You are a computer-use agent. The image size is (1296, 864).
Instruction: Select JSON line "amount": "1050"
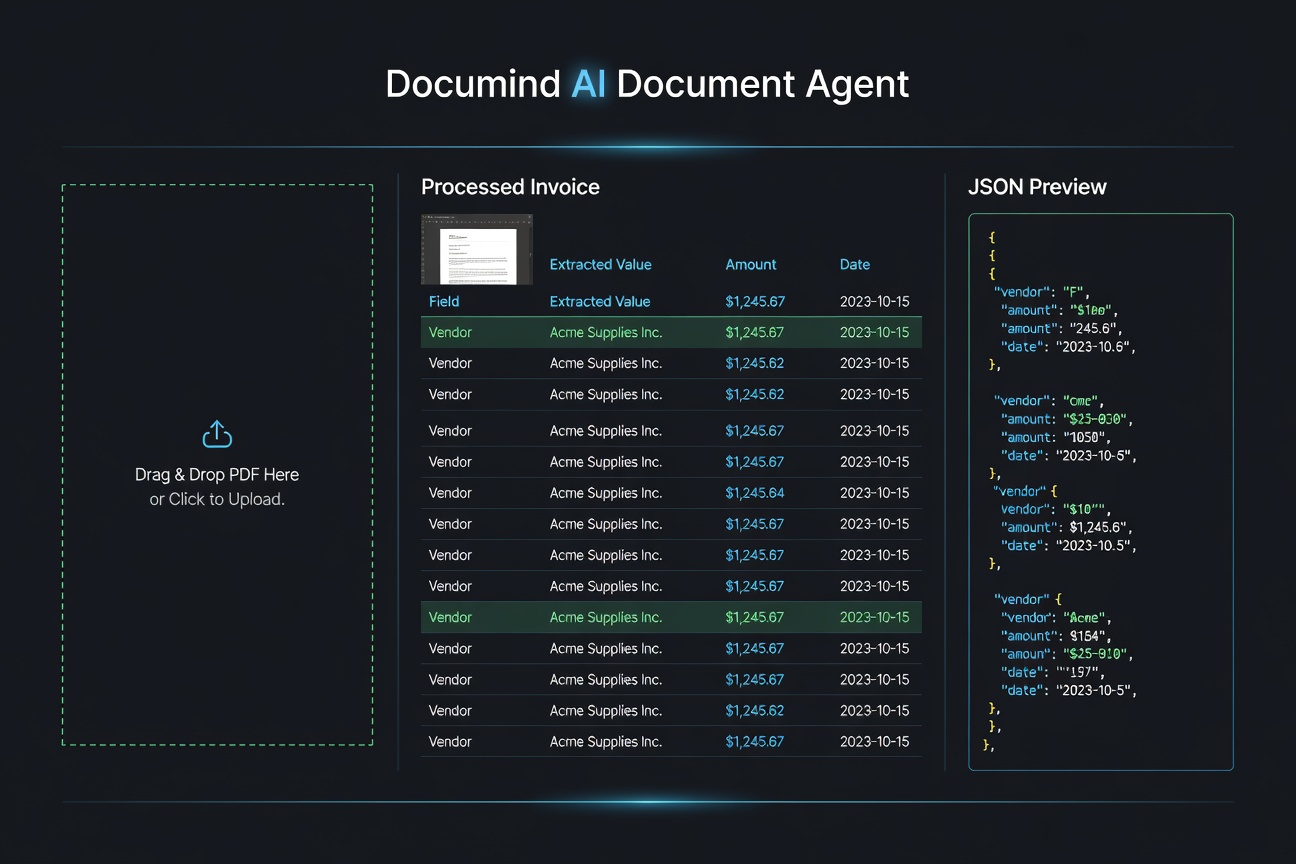point(1058,437)
